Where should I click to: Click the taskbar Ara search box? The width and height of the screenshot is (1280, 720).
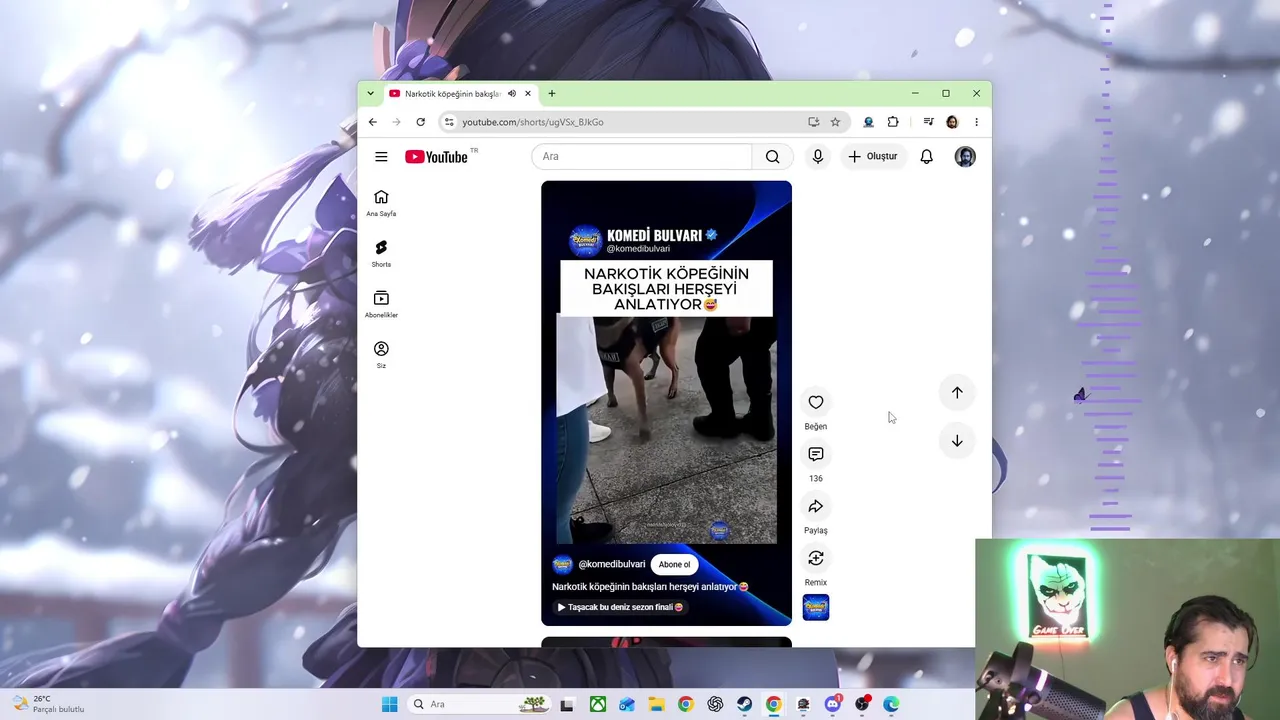click(x=480, y=704)
